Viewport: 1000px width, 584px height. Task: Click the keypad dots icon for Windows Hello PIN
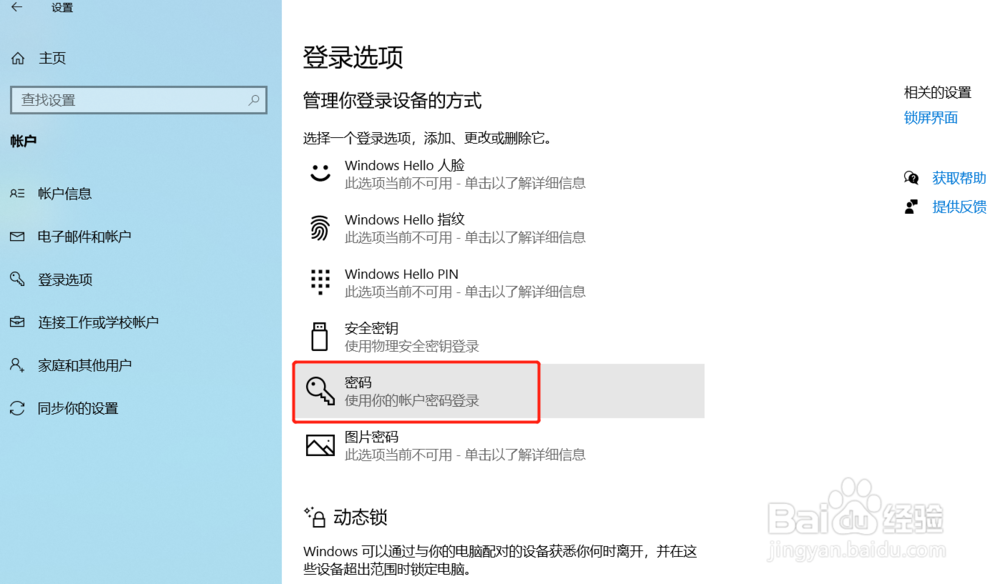(x=320, y=281)
